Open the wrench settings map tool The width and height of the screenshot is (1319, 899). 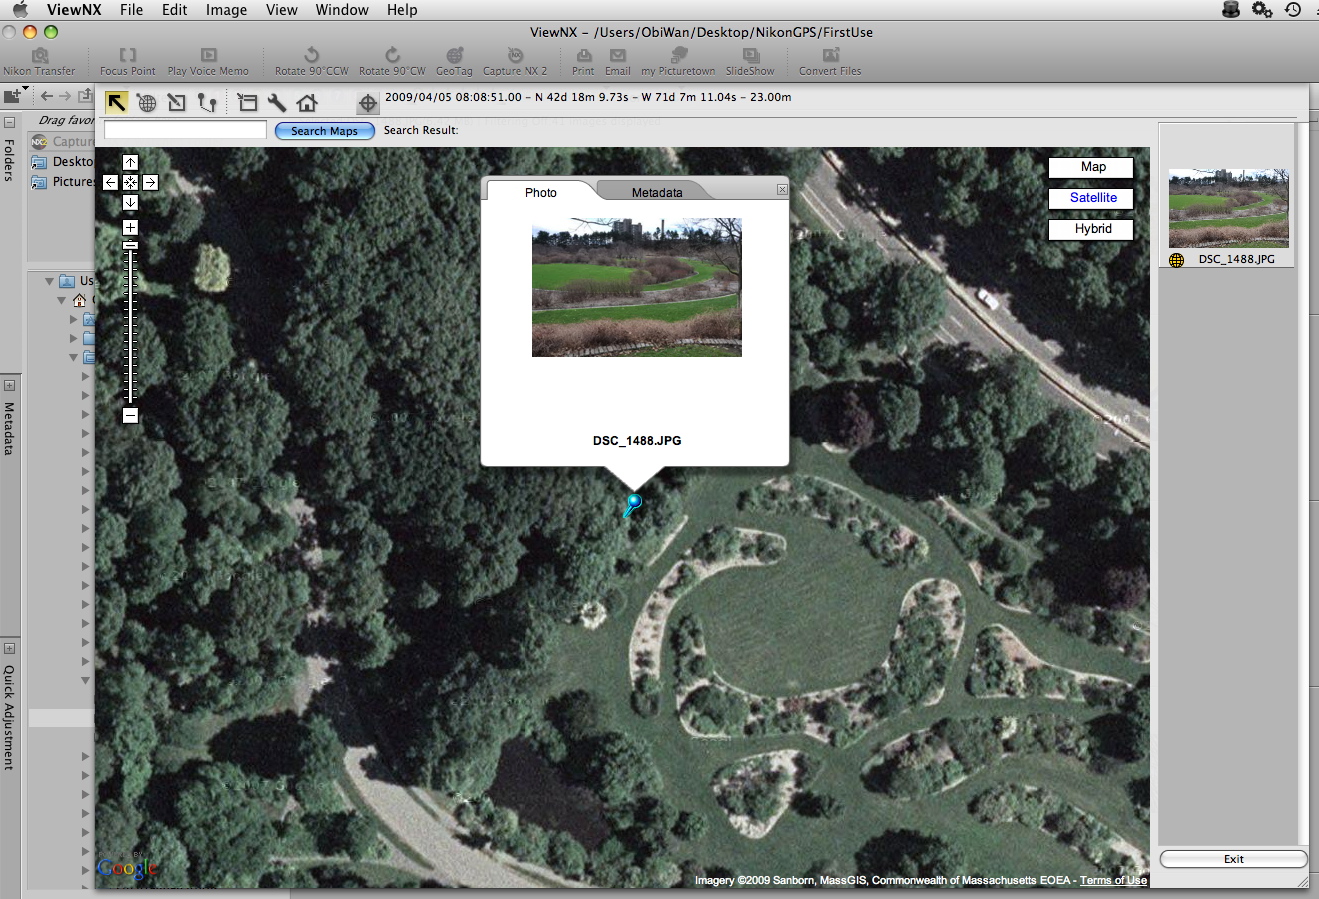click(x=277, y=102)
